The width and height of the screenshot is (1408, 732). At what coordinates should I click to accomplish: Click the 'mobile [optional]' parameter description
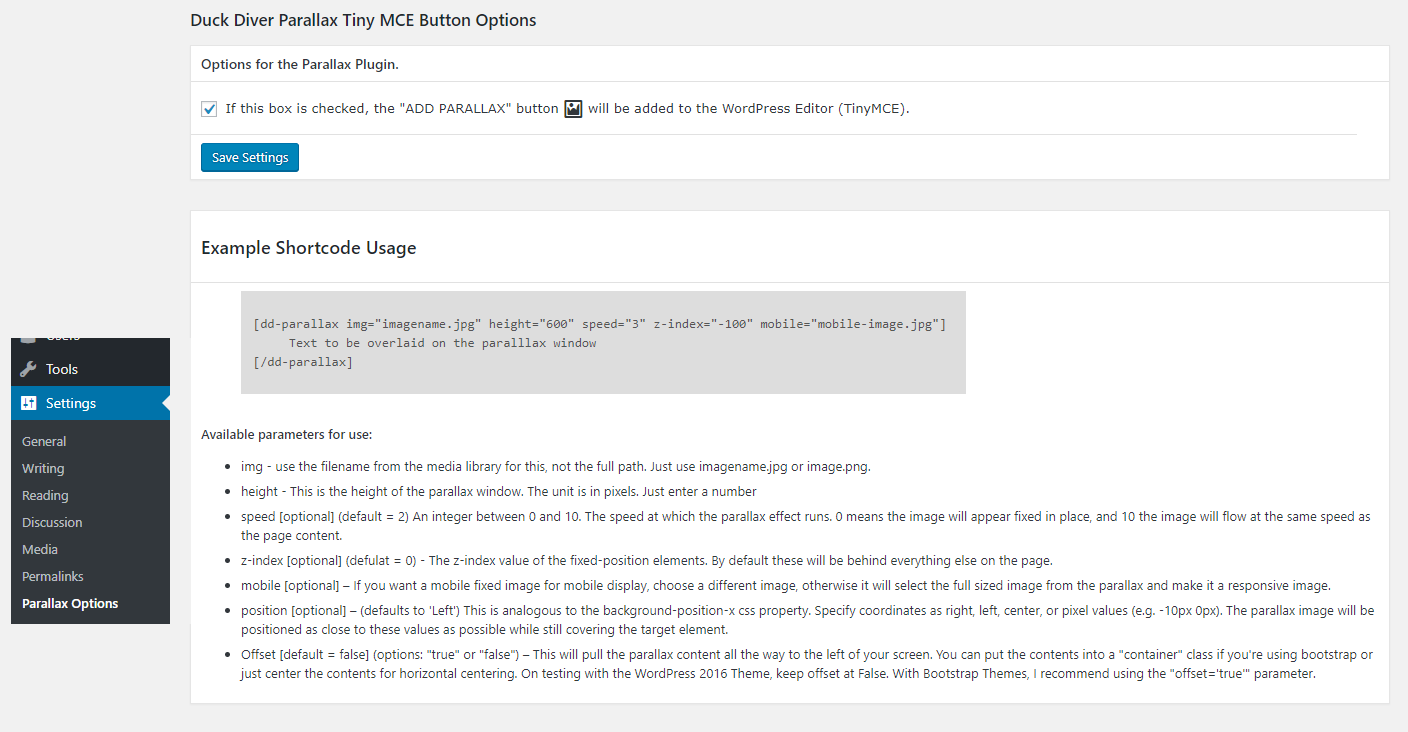(x=786, y=585)
